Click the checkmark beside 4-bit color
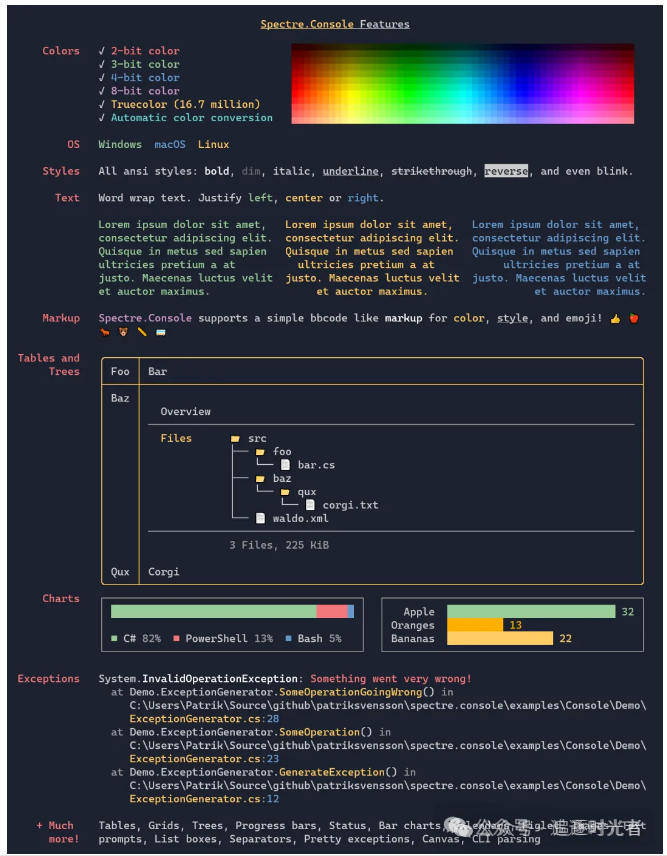667x856 pixels. [x=102, y=78]
